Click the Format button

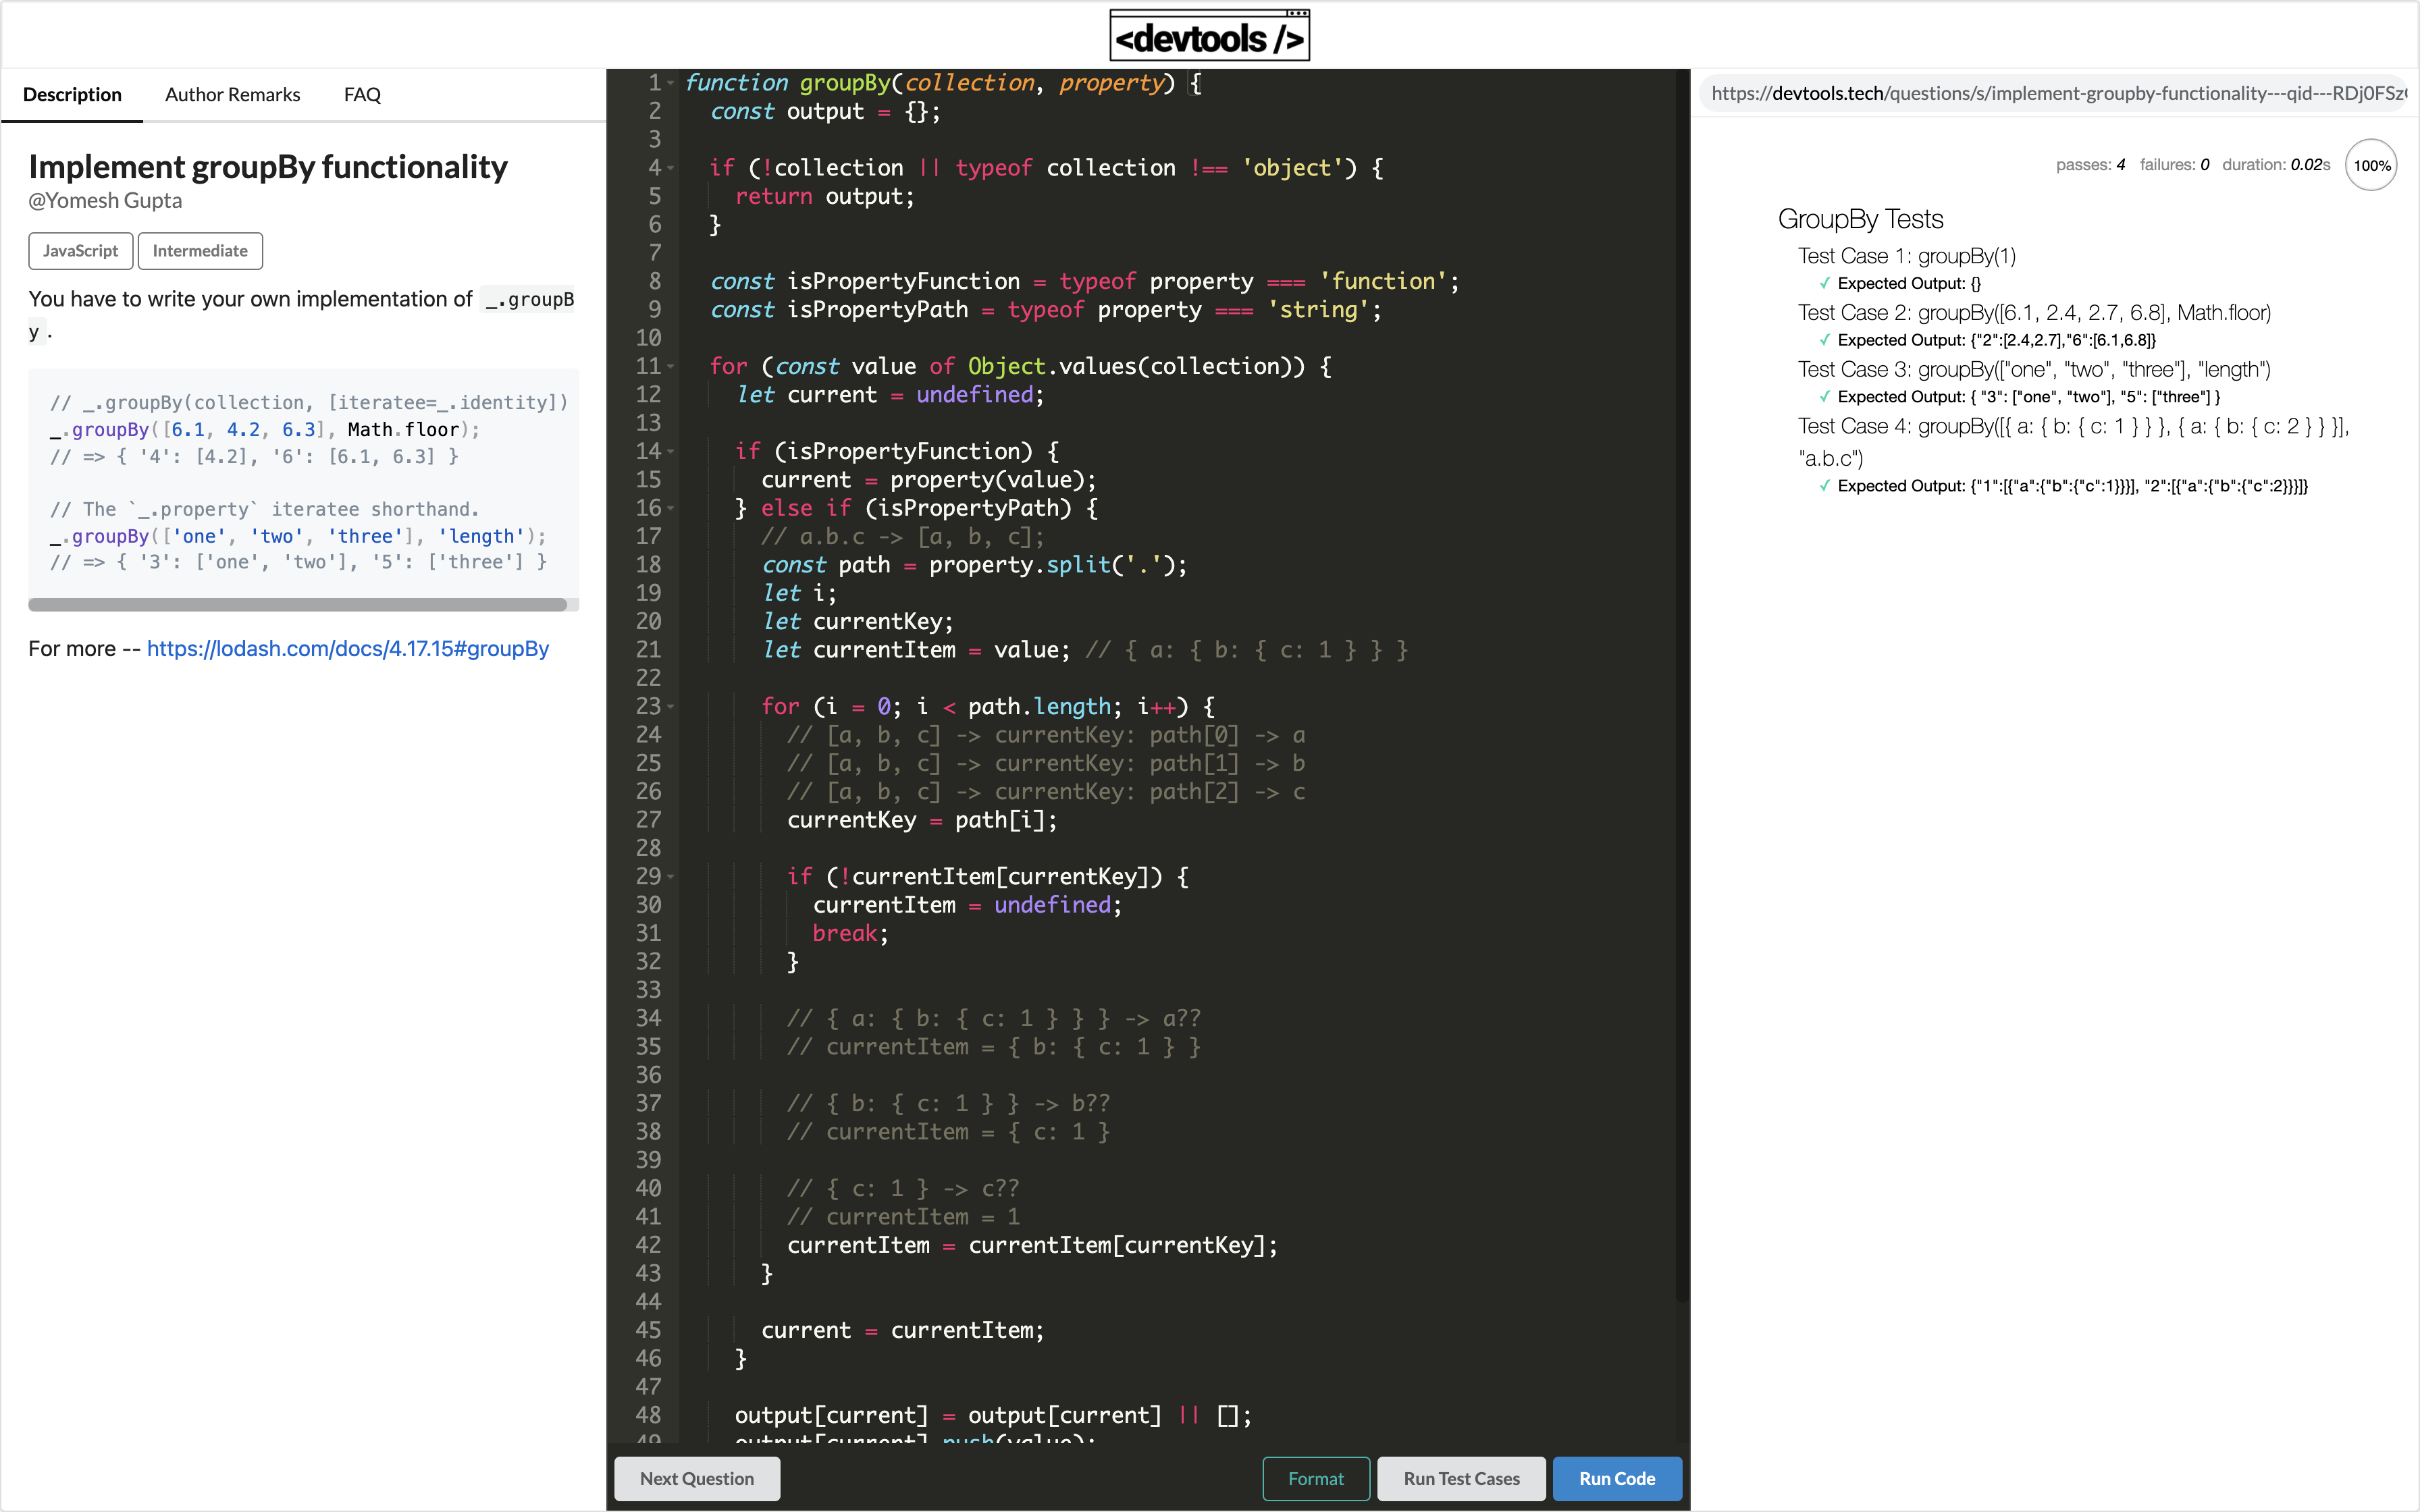coord(1315,1478)
